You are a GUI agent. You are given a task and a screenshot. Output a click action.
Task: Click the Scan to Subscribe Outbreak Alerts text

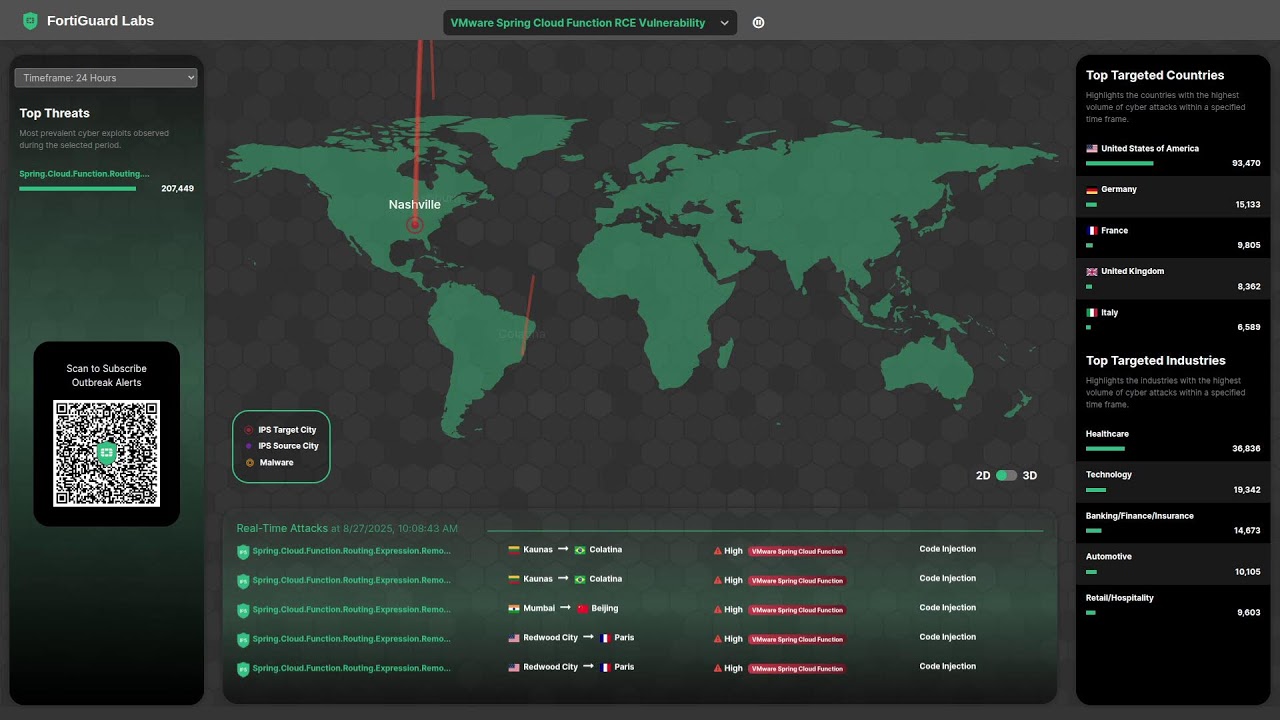click(x=106, y=376)
